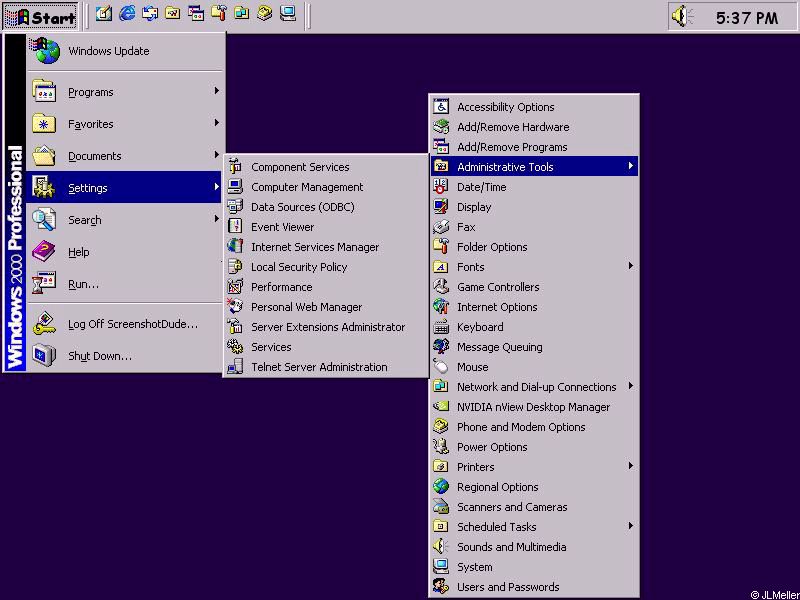Open Services gears icon
800x600 pixels.
pos(235,346)
